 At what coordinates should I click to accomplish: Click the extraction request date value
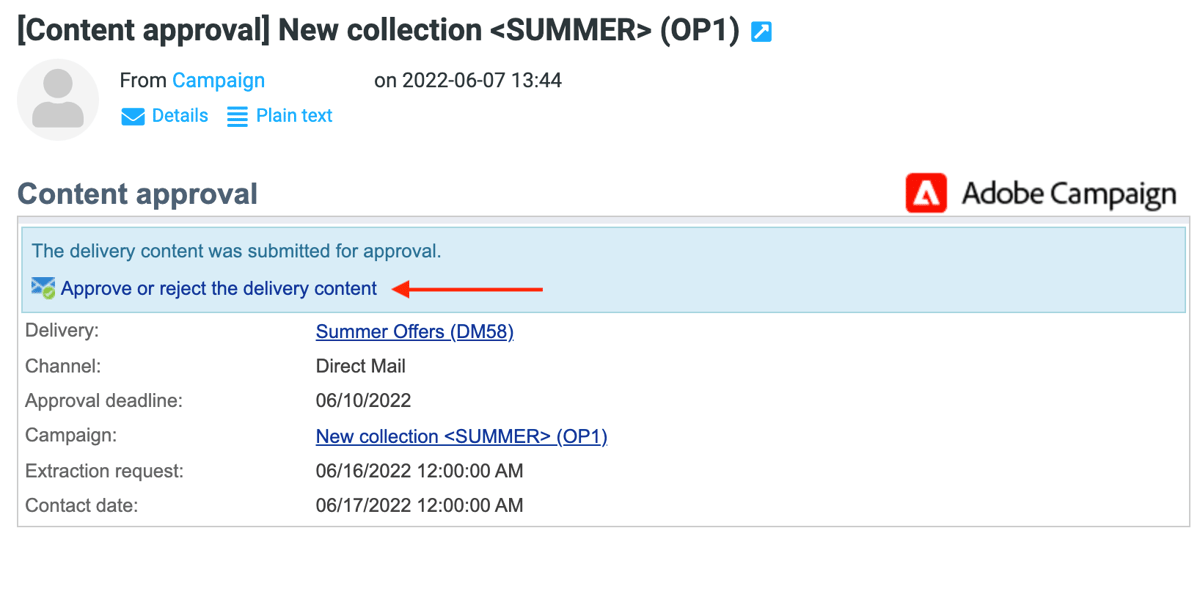click(x=419, y=471)
